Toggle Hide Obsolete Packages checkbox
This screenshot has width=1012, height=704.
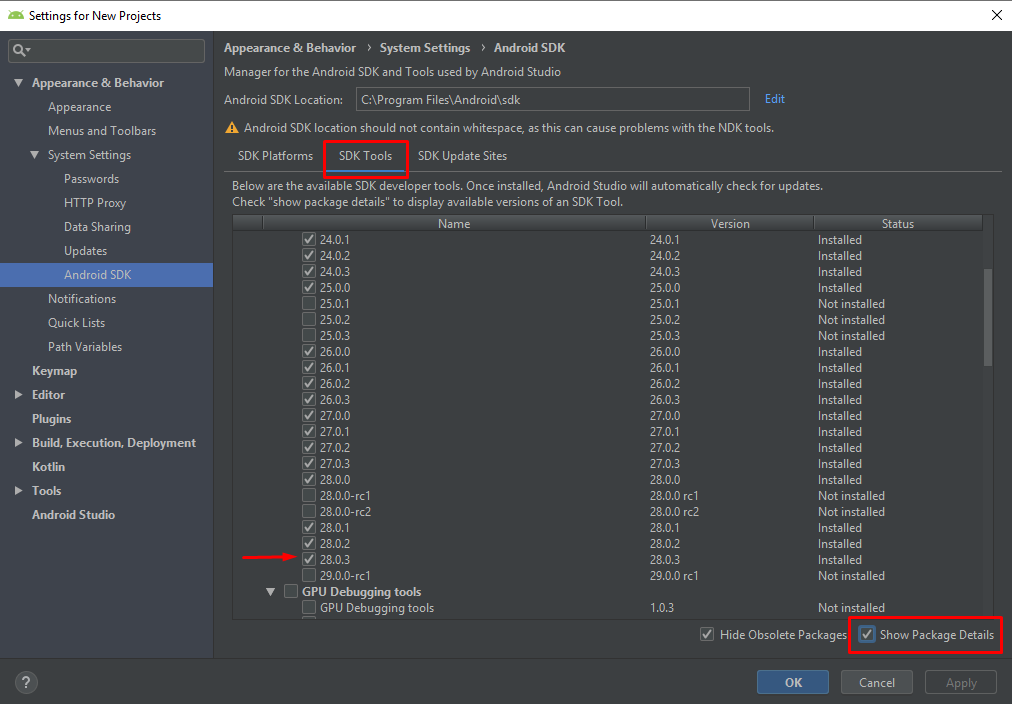tap(707, 634)
